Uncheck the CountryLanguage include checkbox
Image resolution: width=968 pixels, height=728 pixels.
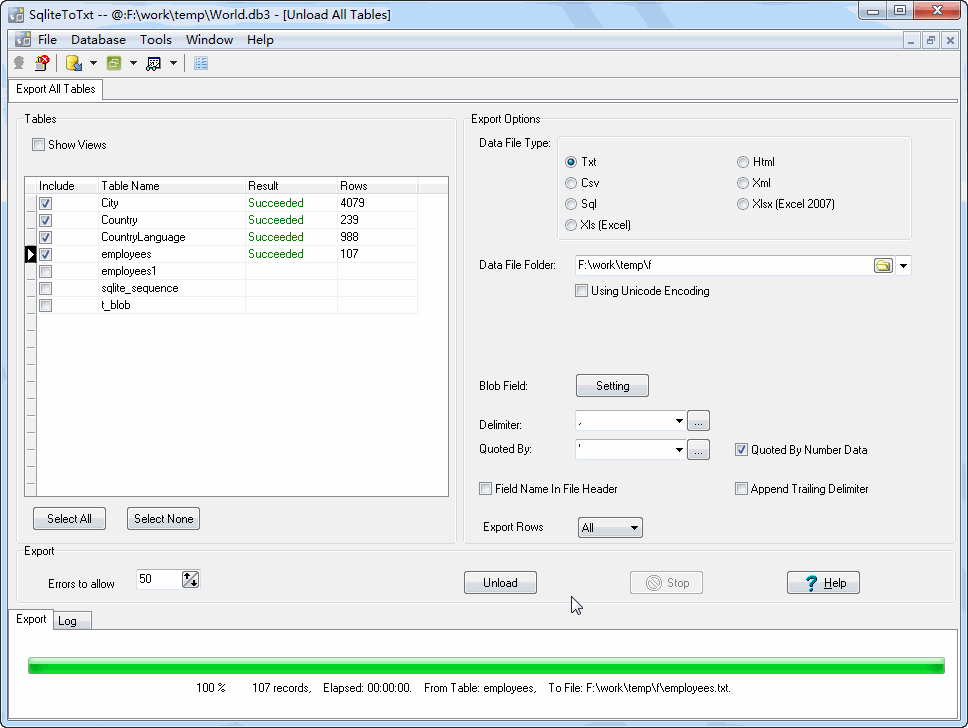coord(46,237)
